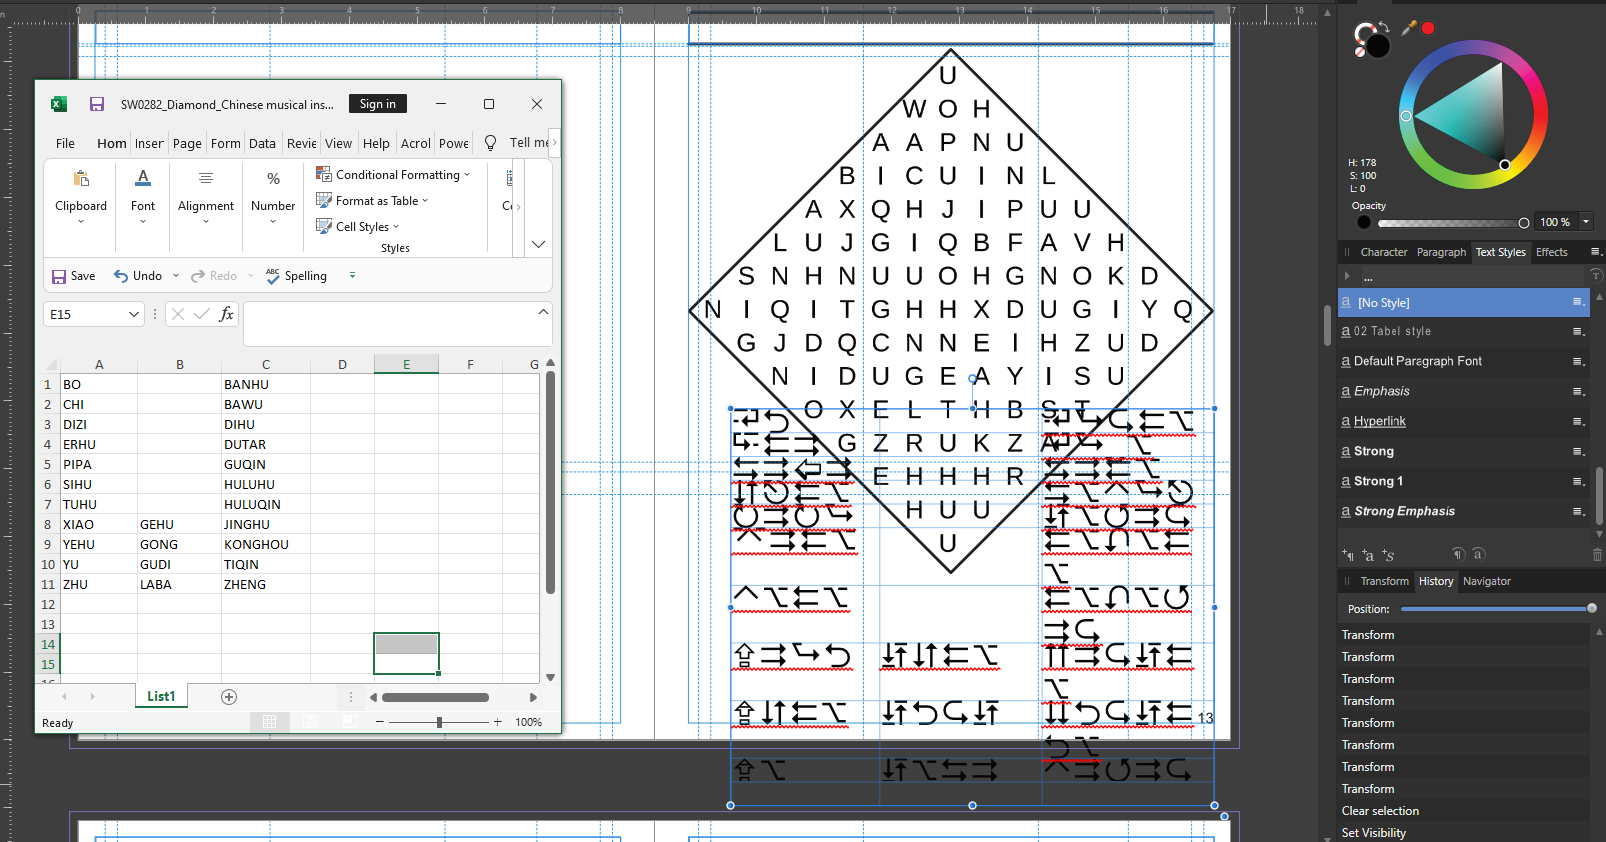
Task: Open the Name Box dropdown for E15
Action: (134, 314)
